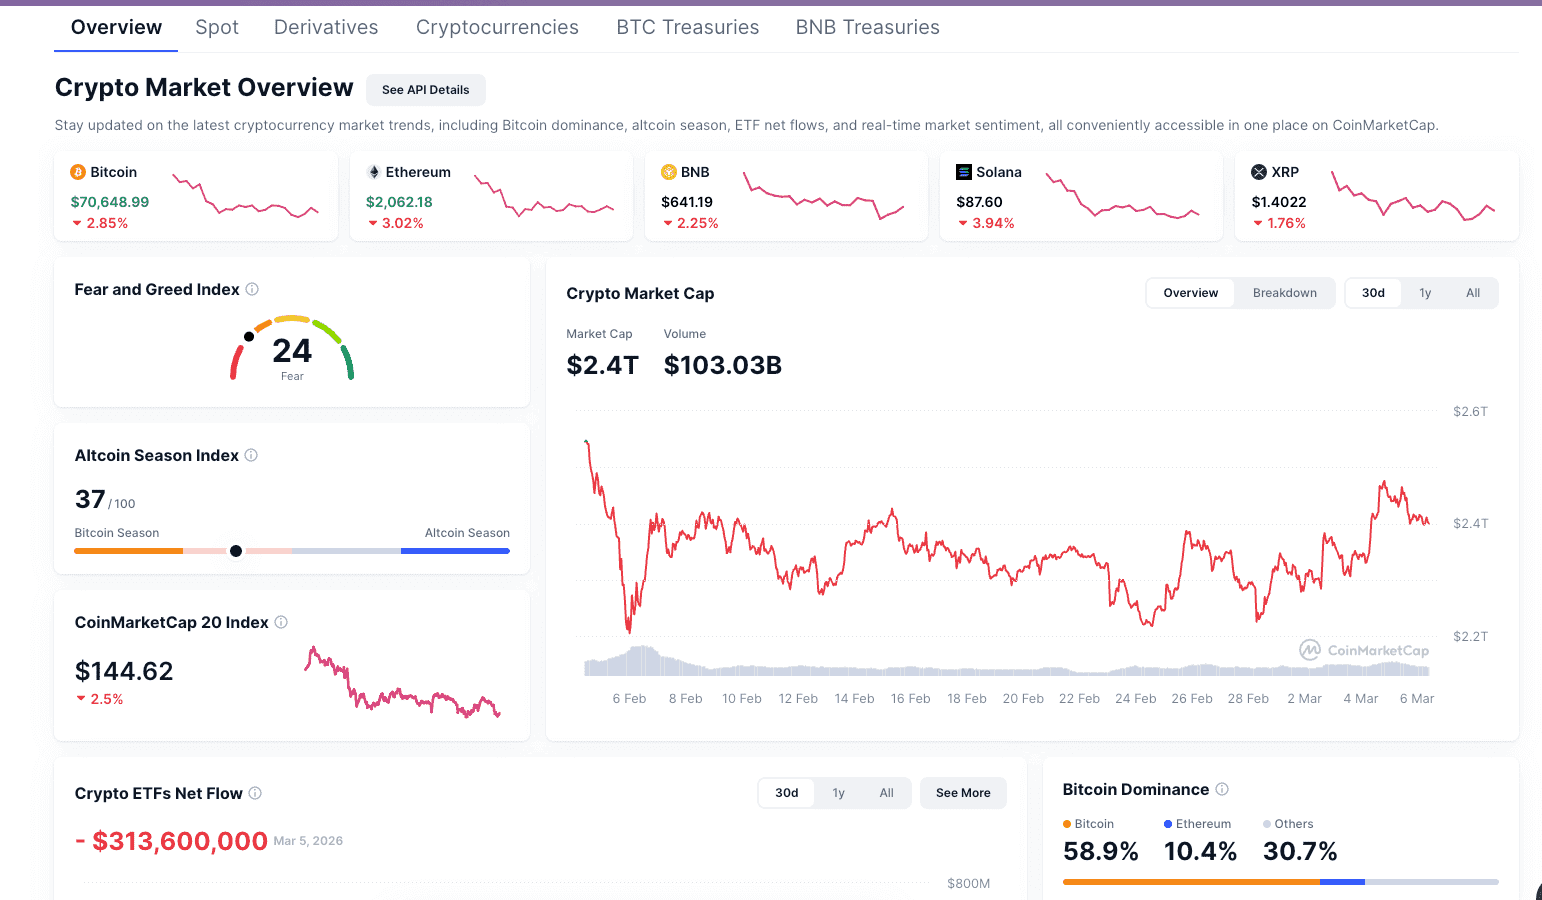
Task: Click See More on ETFs Net Flow
Action: tap(963, 793)
